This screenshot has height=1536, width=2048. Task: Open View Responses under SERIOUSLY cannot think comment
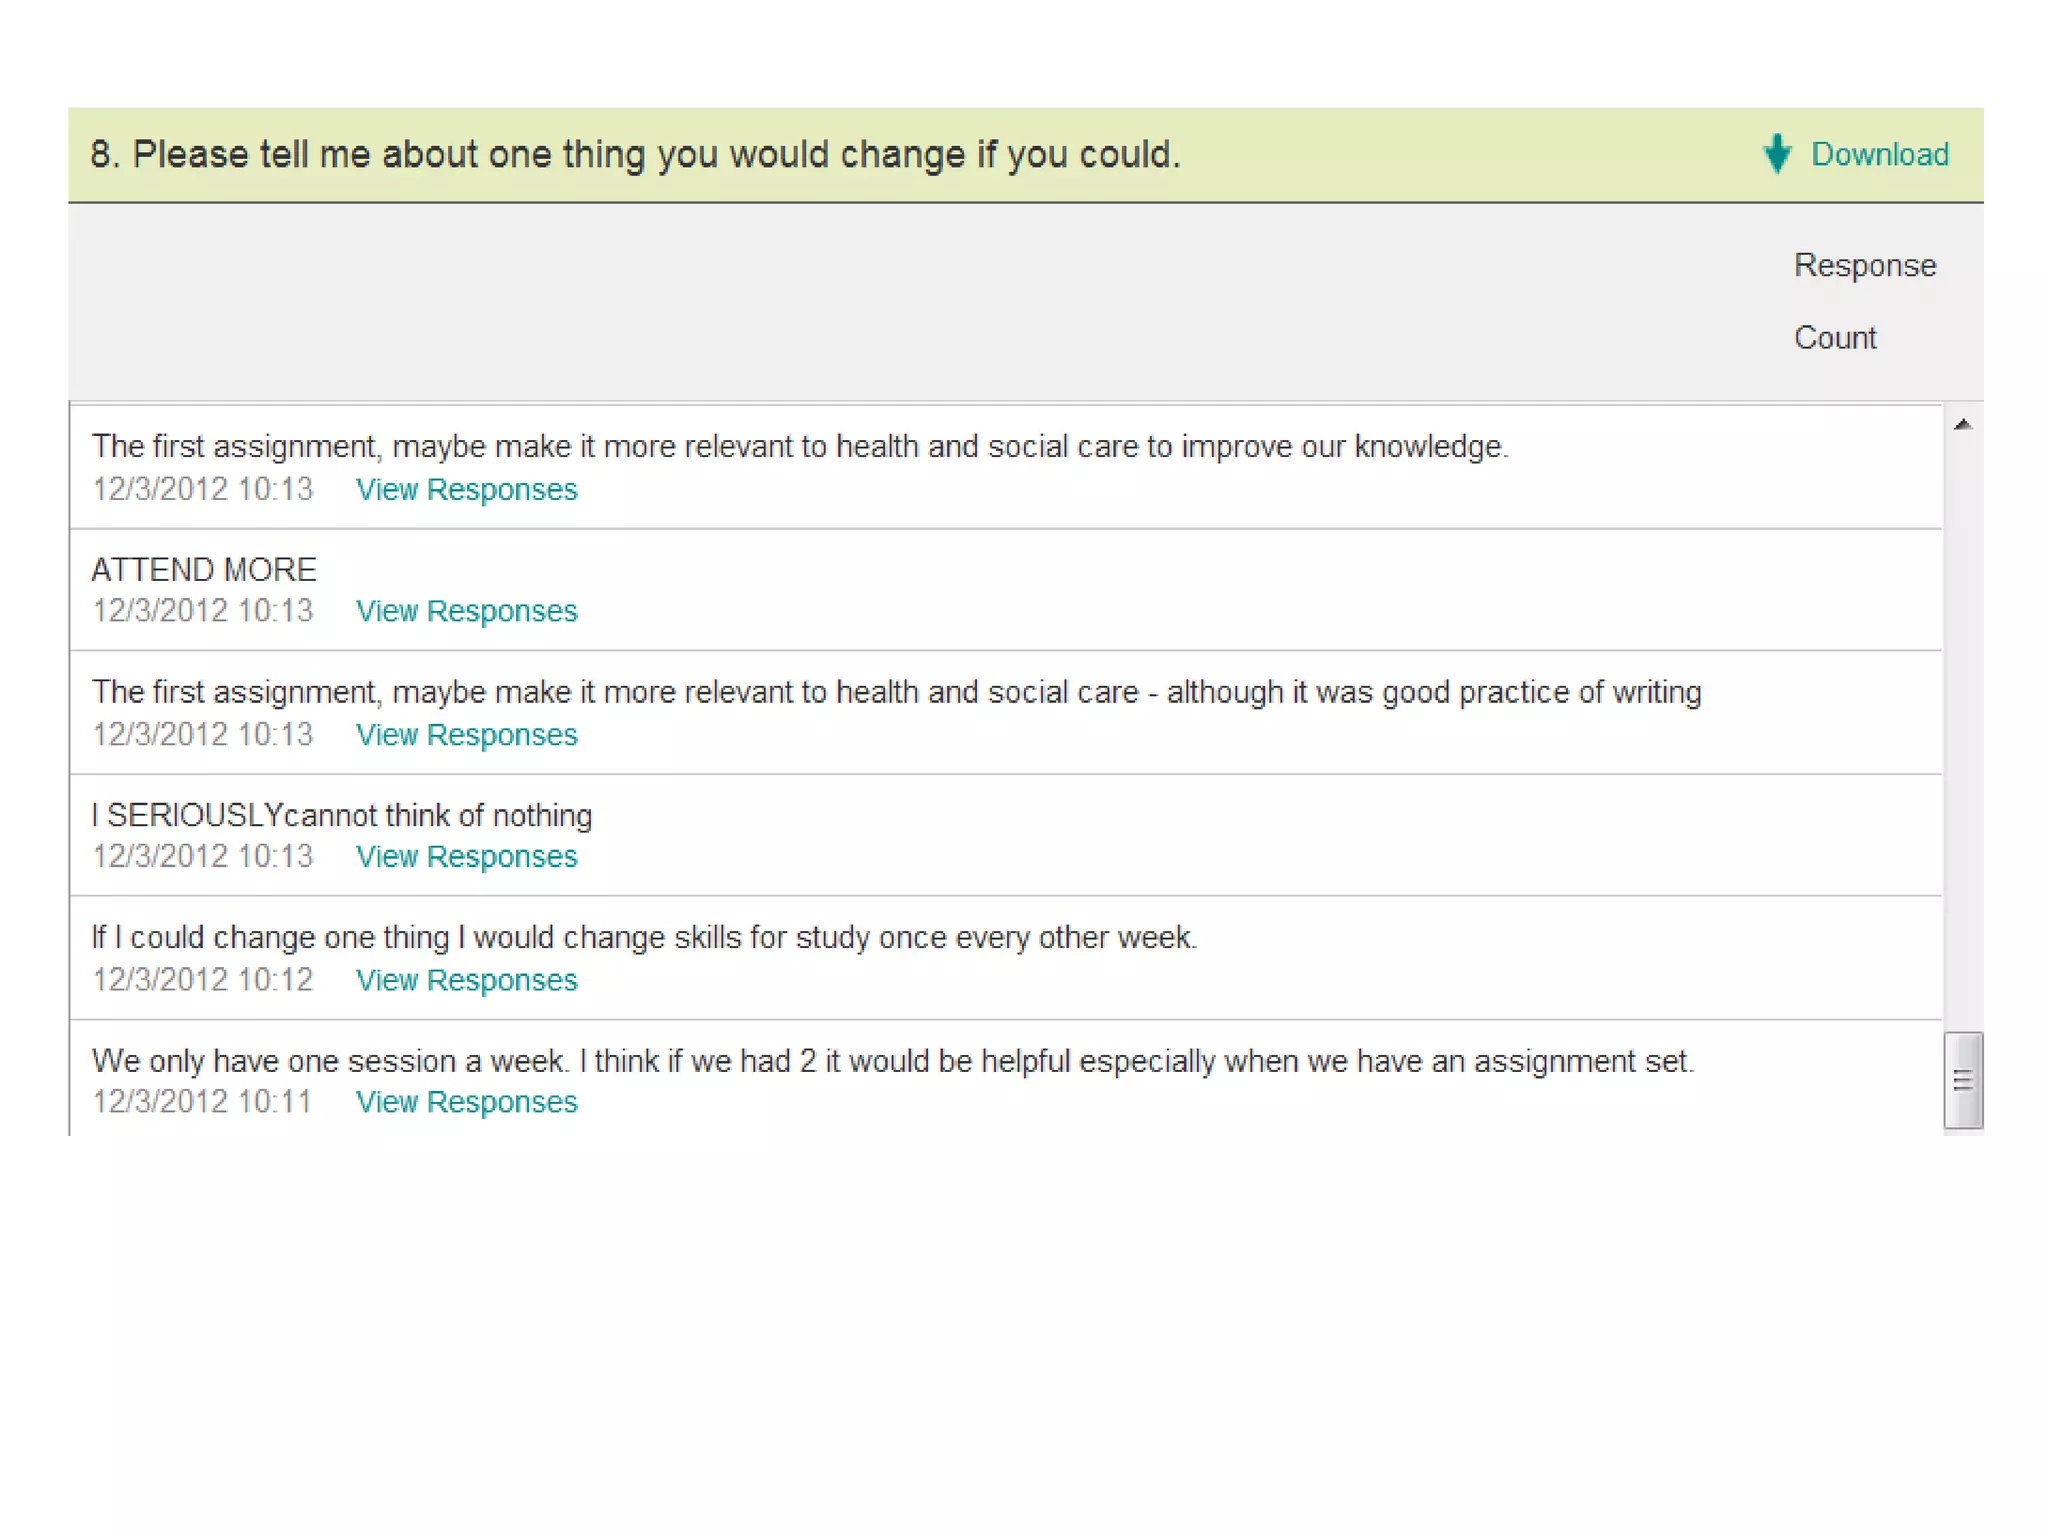click(466, 857)
